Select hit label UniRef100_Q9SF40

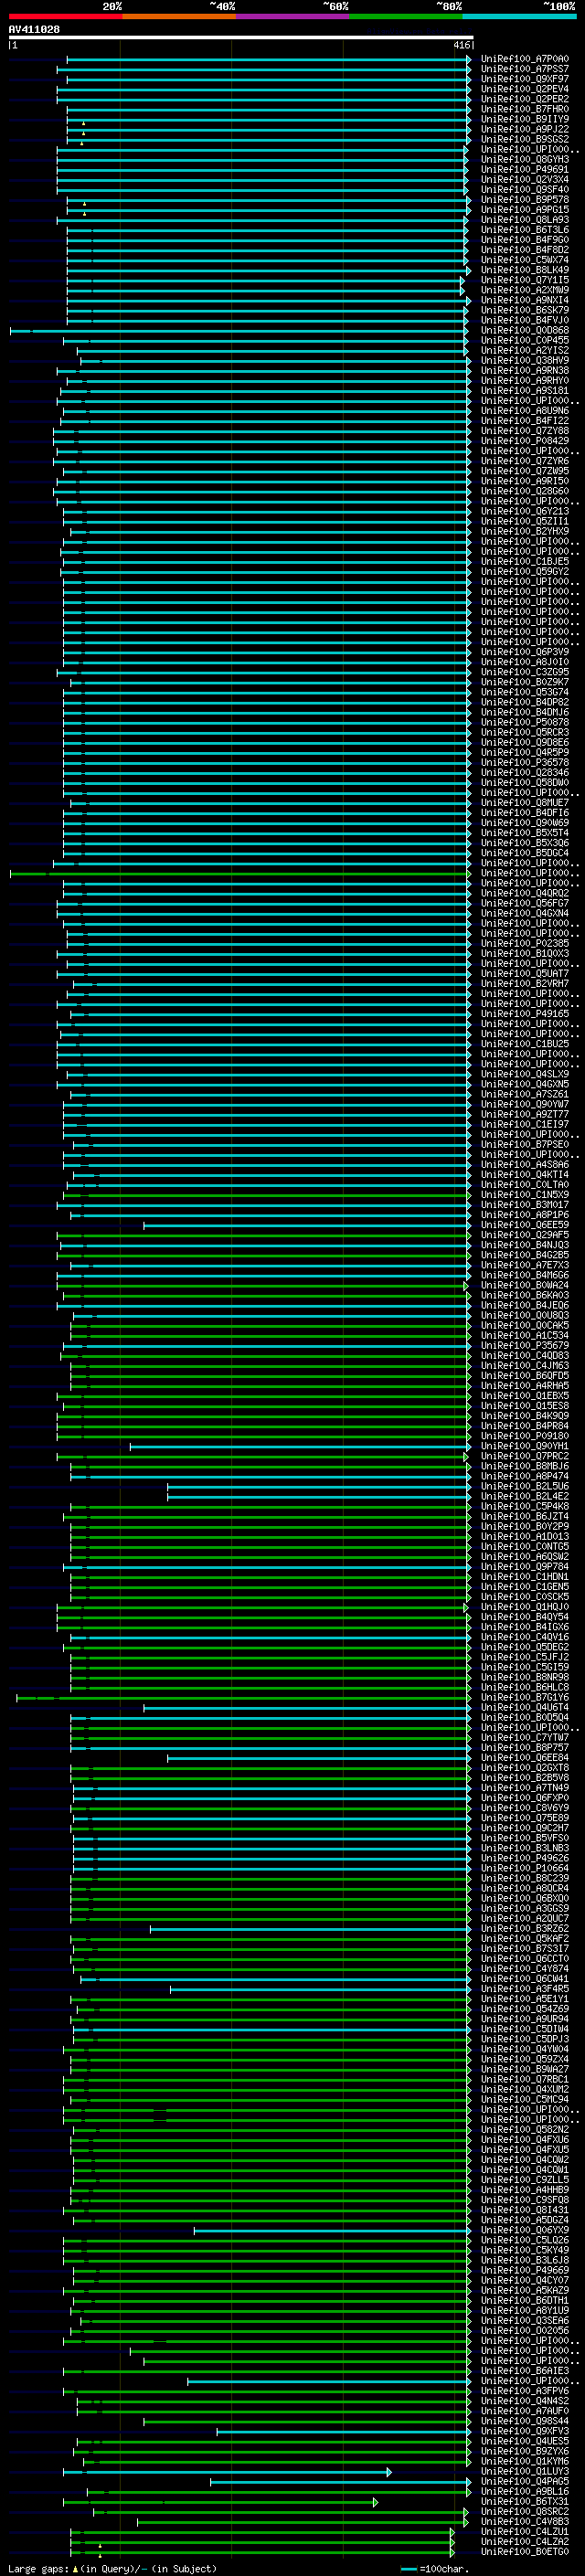click(x=524, y=189)
